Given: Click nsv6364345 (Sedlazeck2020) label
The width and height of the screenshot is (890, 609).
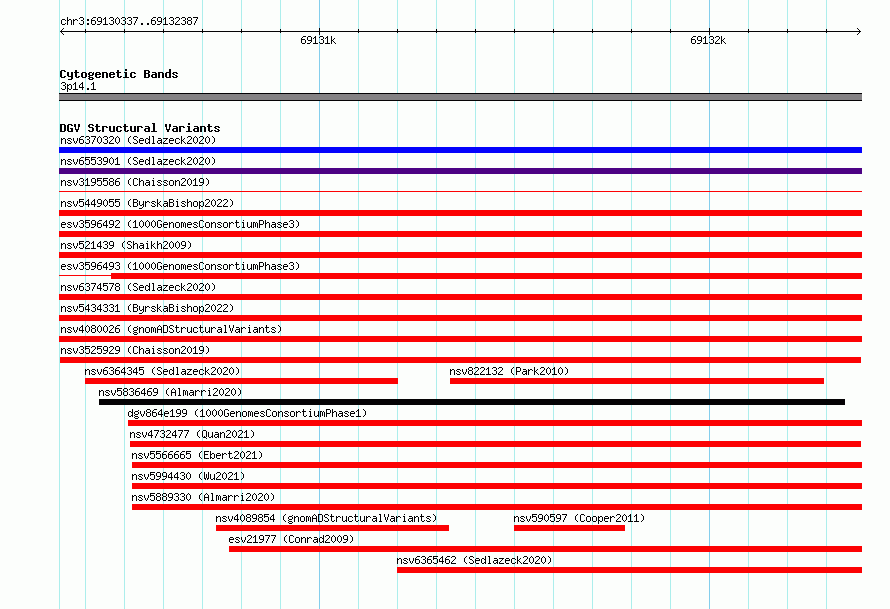Looking at the screenshot, I should tap(162, 371).
